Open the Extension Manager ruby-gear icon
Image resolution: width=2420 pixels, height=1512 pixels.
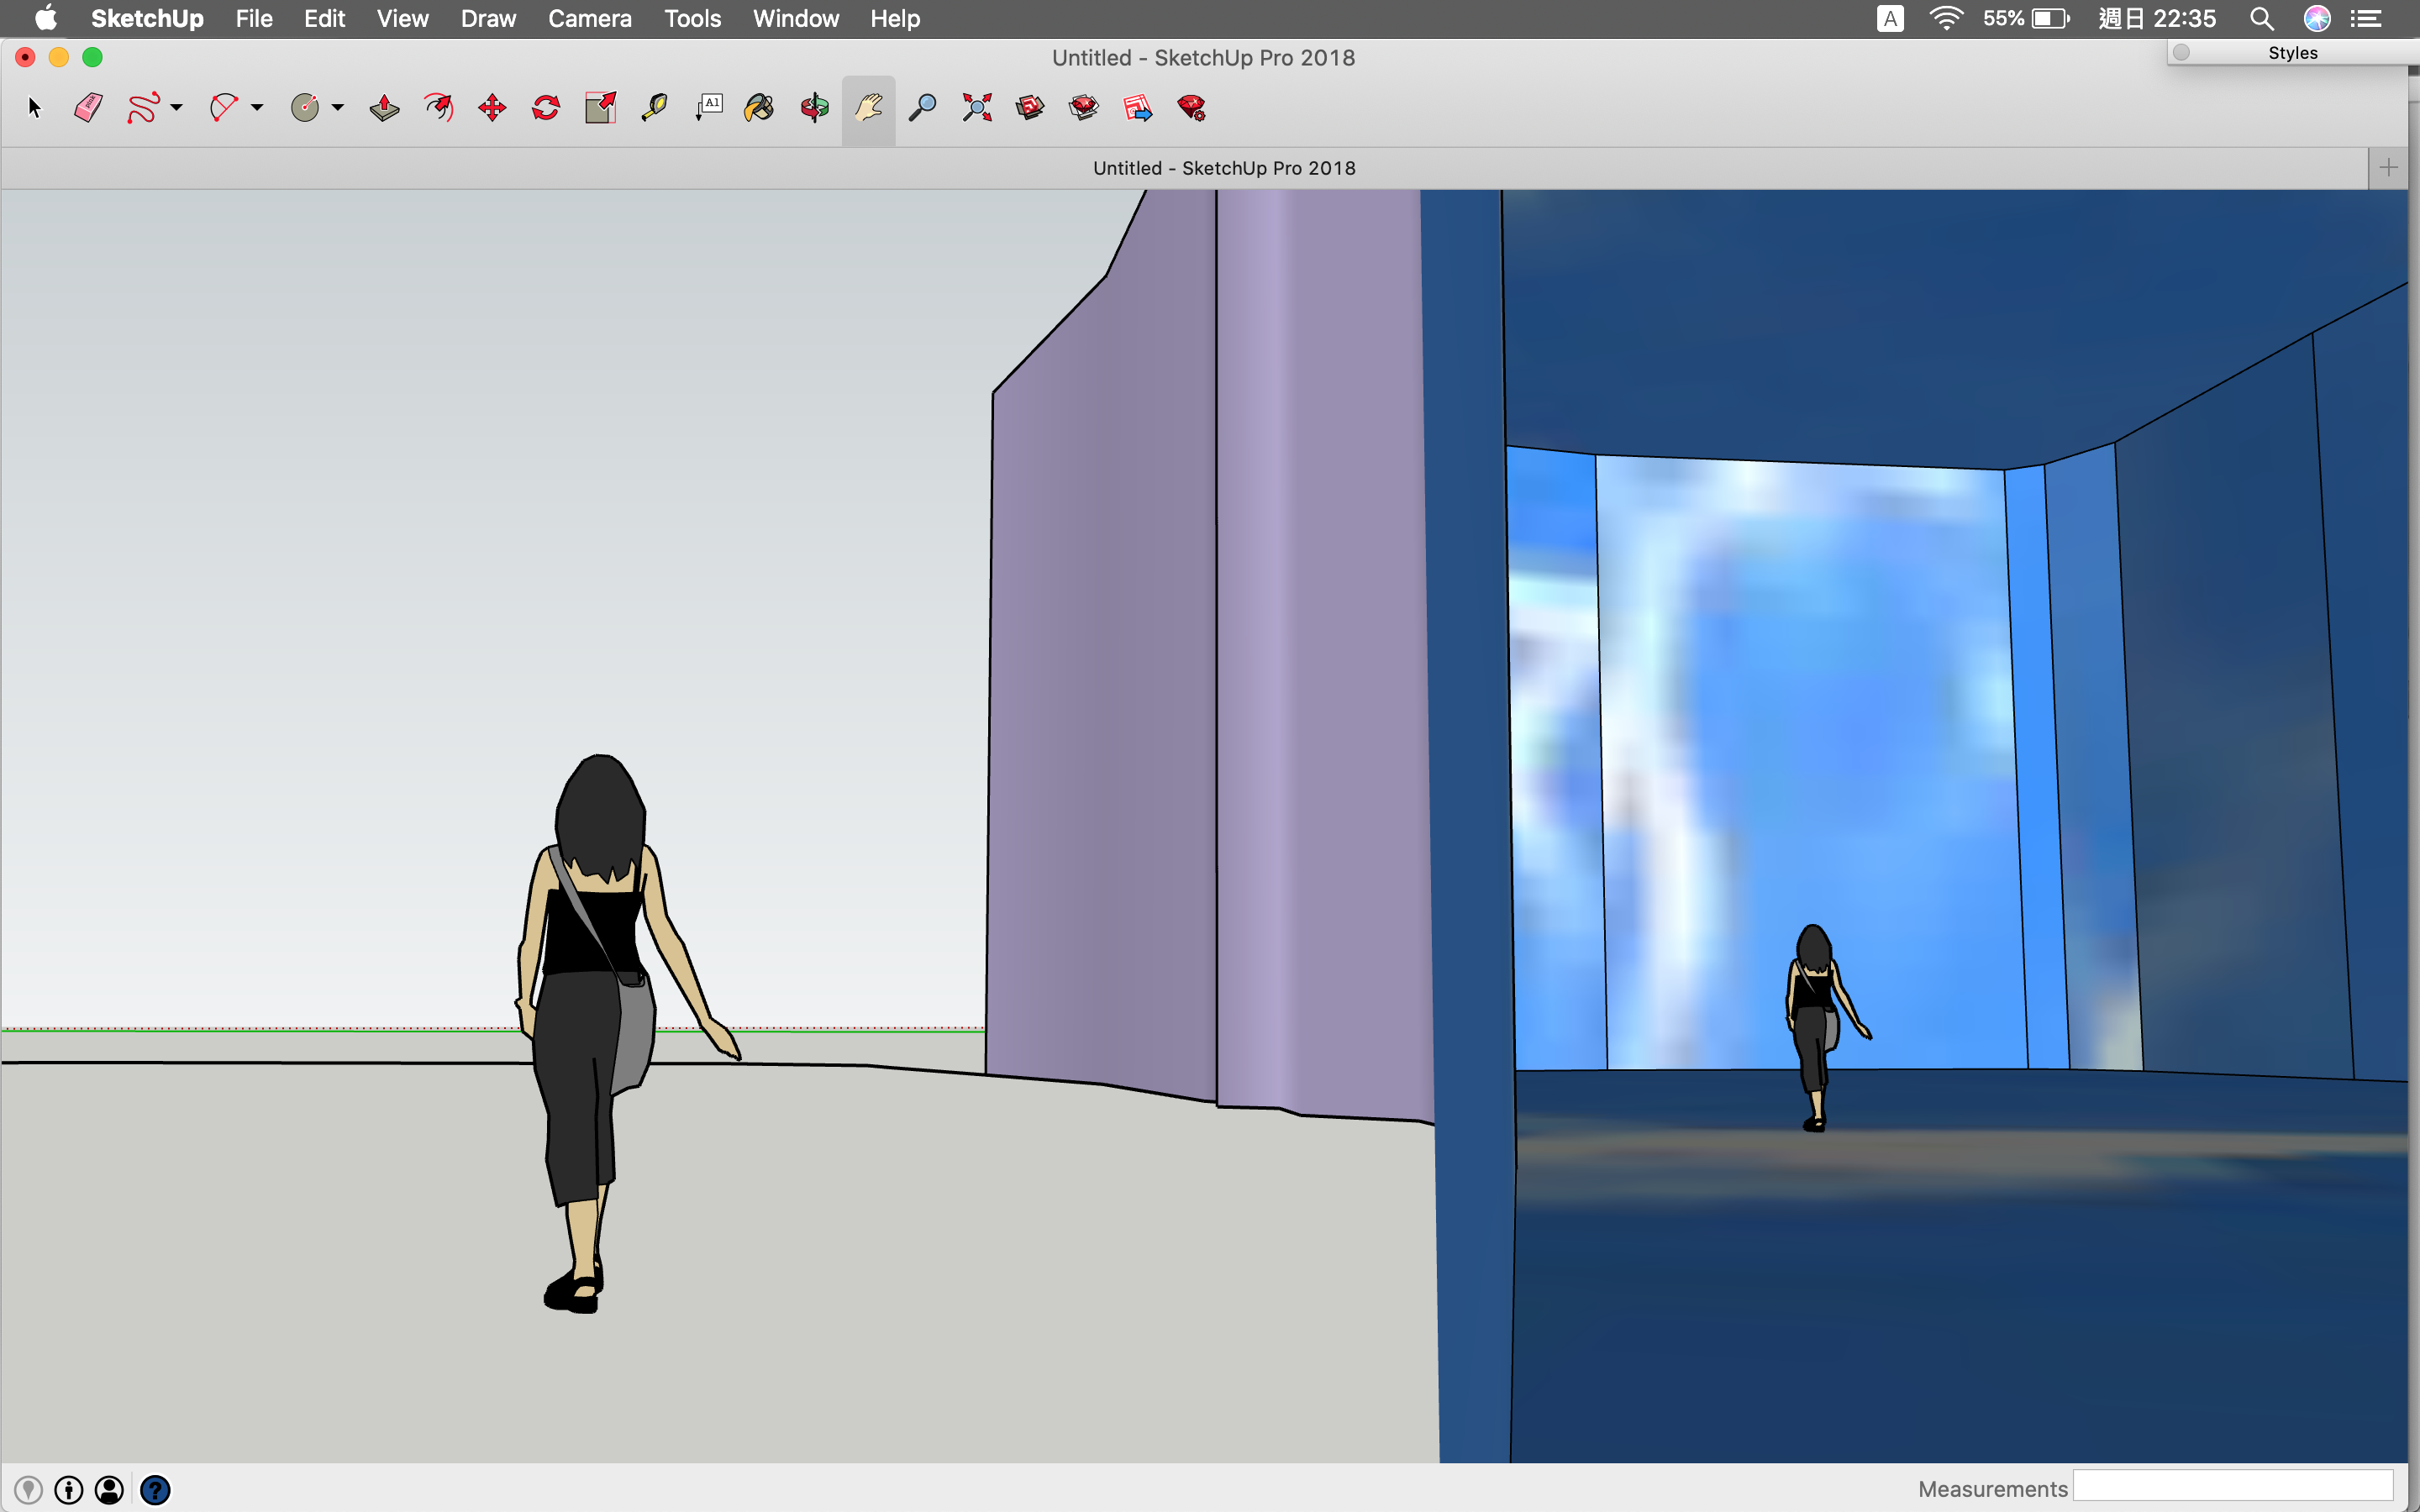pyautogui.click(x=1192, y=108)
